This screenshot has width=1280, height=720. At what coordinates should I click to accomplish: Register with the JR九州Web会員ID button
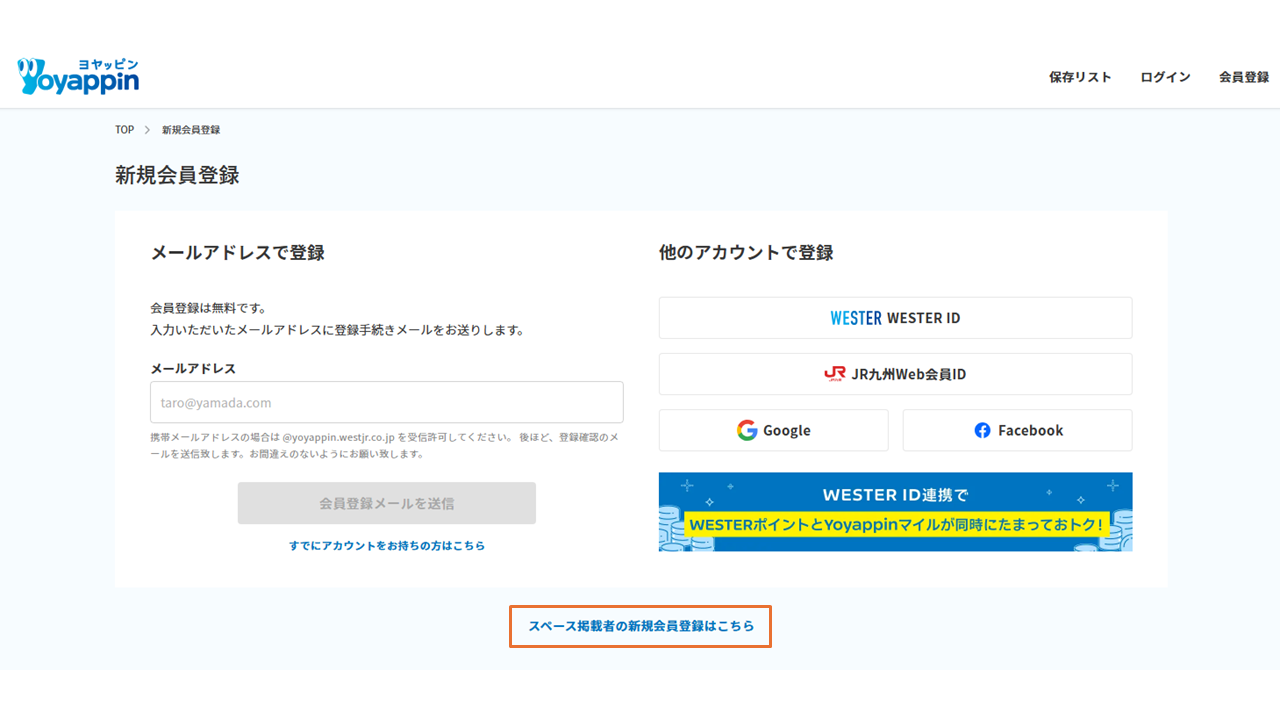pos(895,374)
